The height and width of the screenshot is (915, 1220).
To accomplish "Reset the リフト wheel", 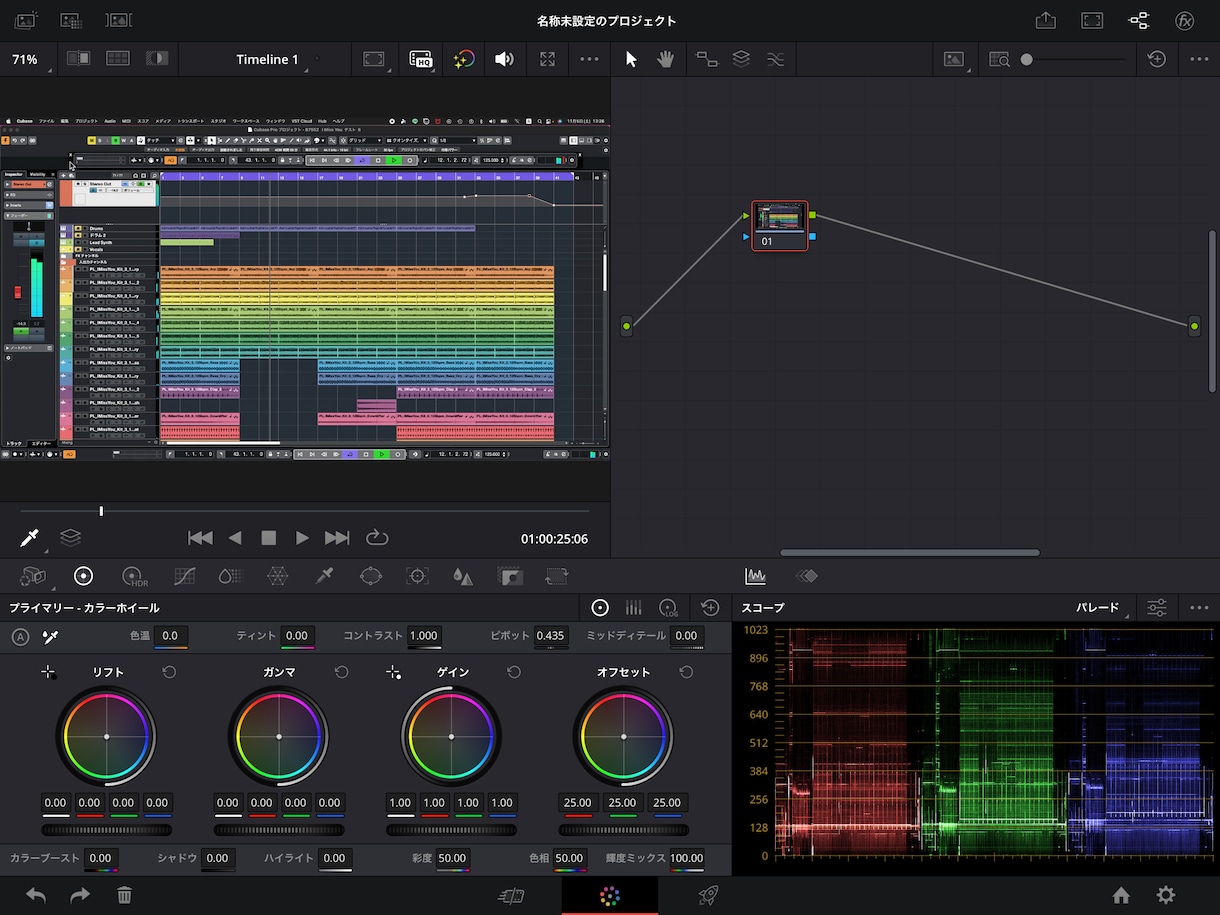I will coord(169,672).
